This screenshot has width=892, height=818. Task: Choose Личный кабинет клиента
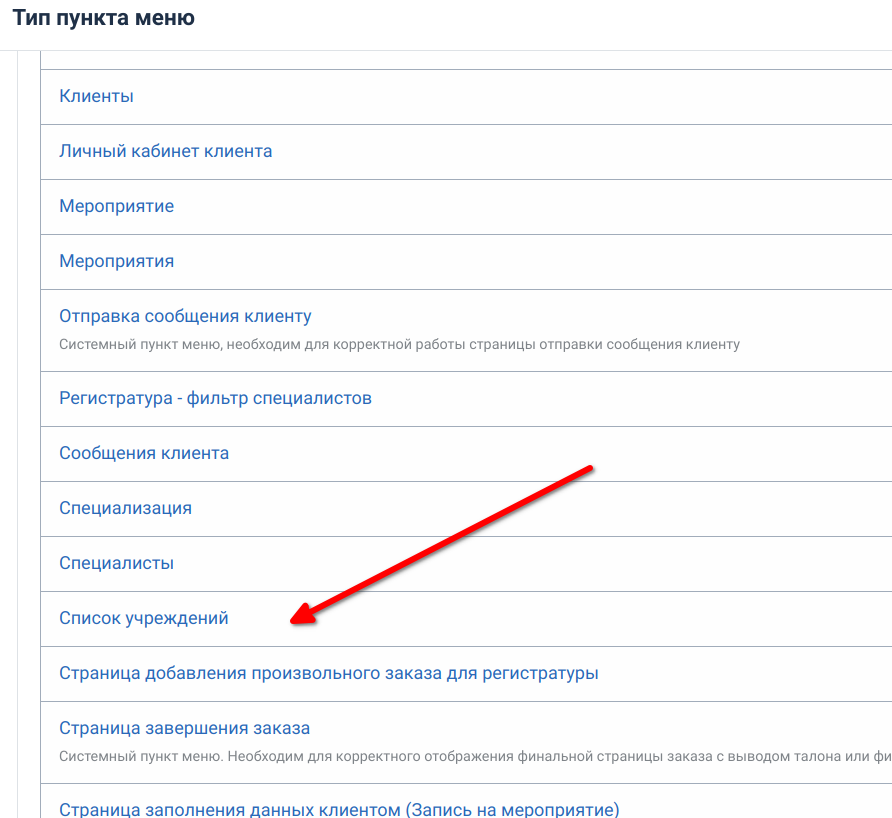point(165,152)
